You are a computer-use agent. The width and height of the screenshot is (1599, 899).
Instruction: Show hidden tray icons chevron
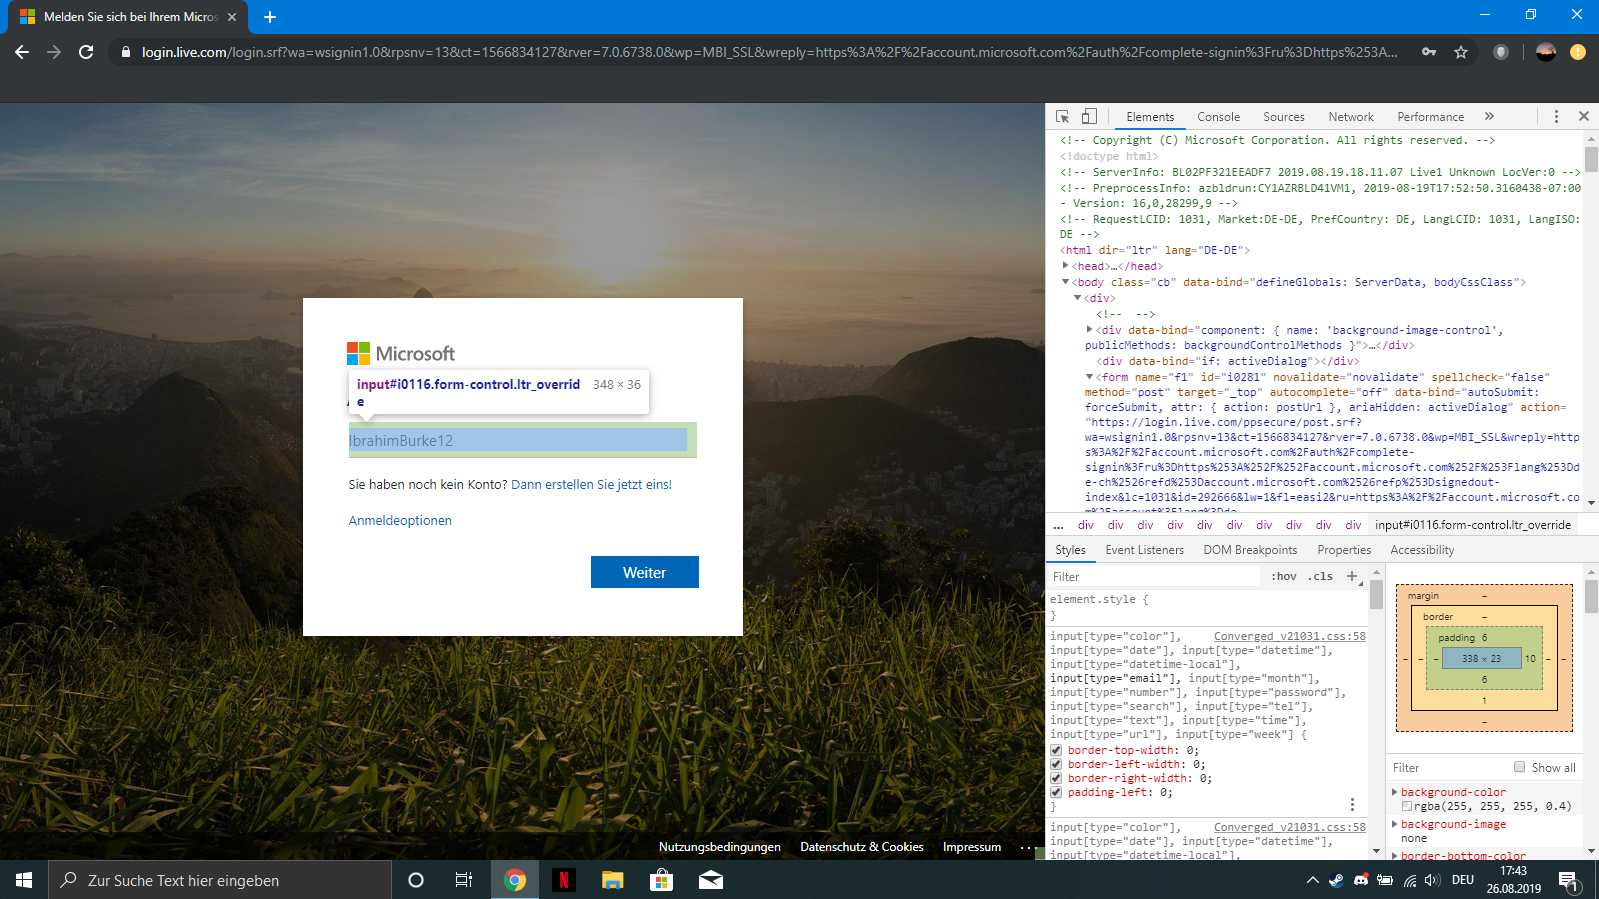1312,880
